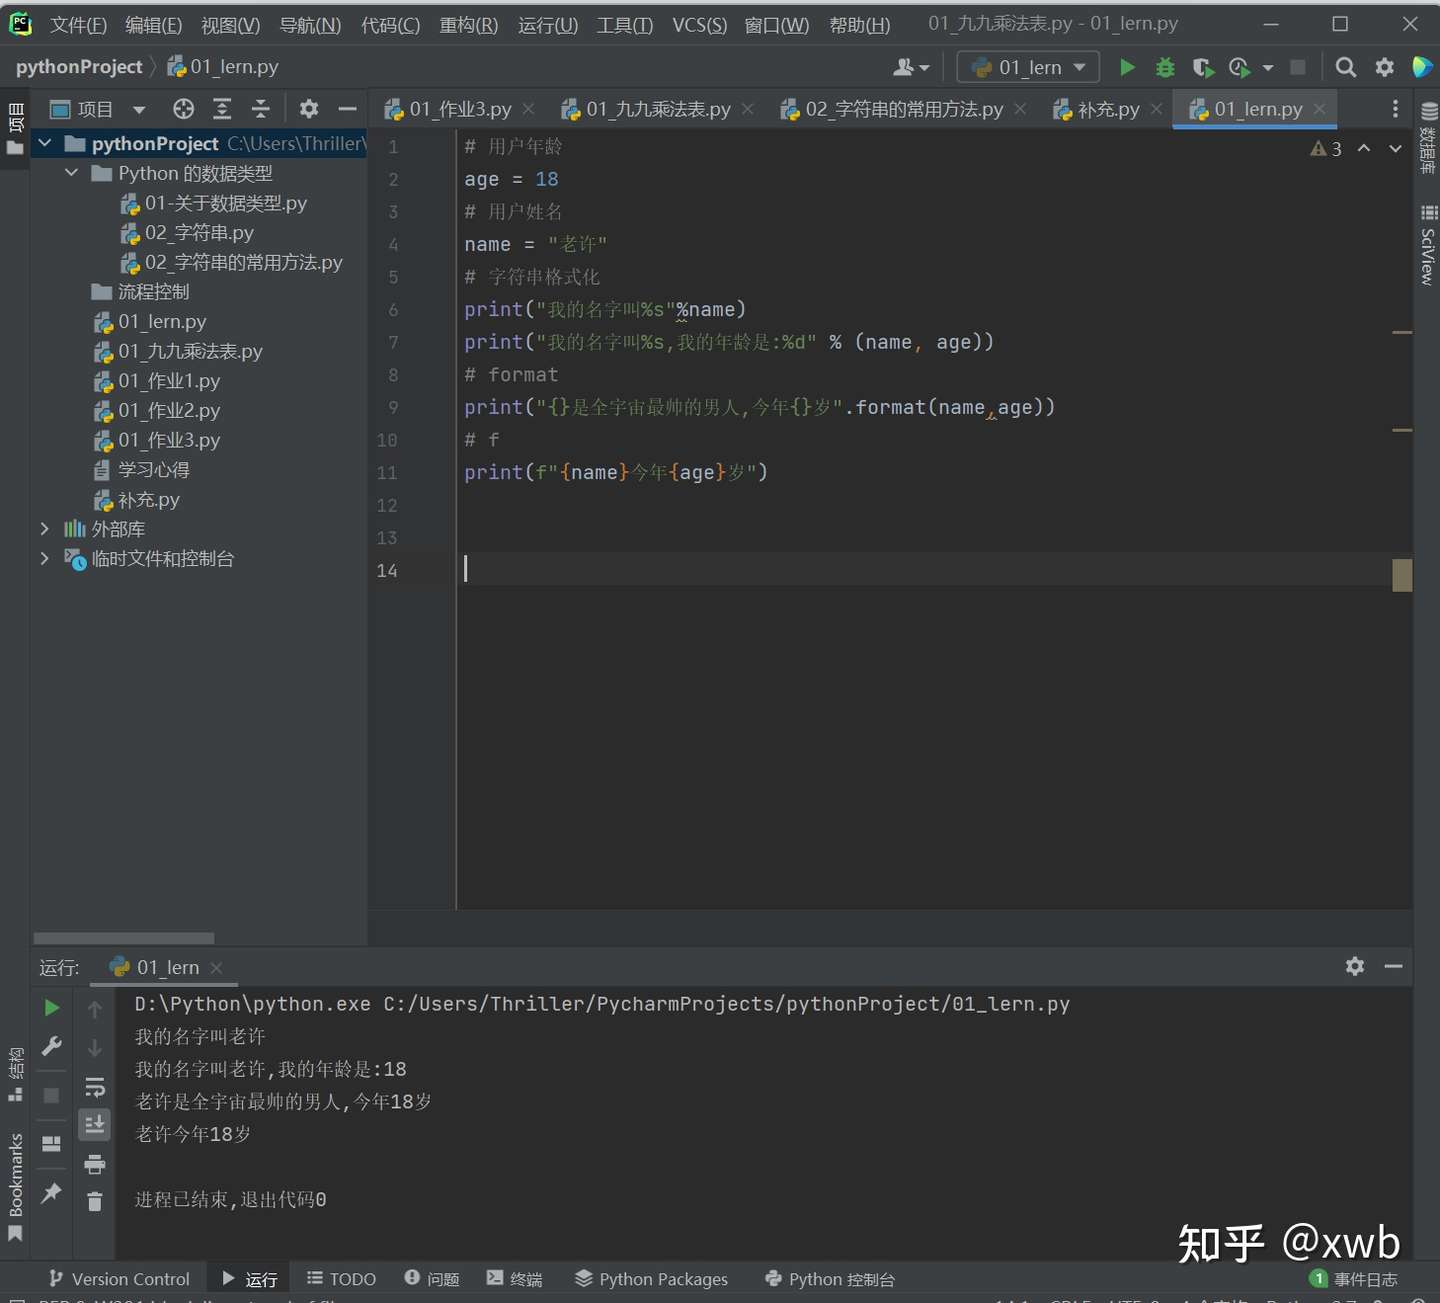Click the print icon in run panel
This screenshot has width=1440, height=1303.
pos(95,1164)
